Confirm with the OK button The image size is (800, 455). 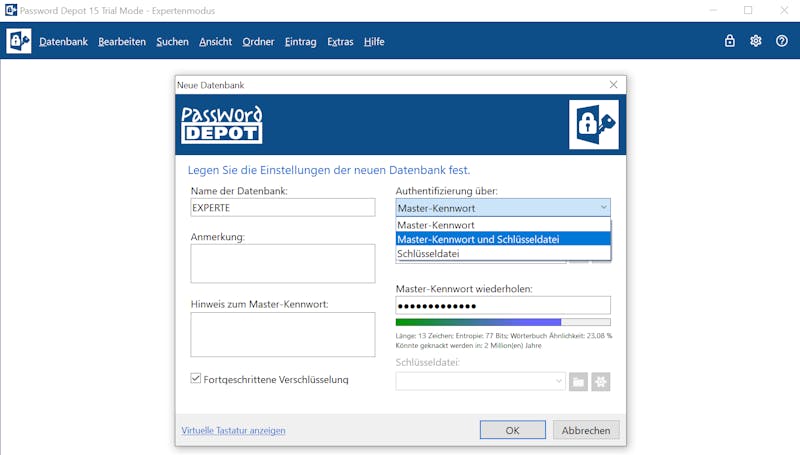(512, 430)
